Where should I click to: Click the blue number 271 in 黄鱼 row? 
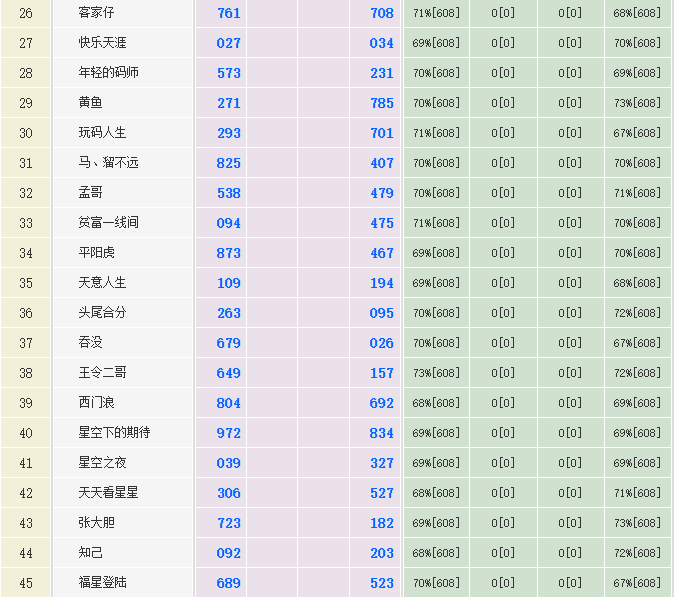229,103
